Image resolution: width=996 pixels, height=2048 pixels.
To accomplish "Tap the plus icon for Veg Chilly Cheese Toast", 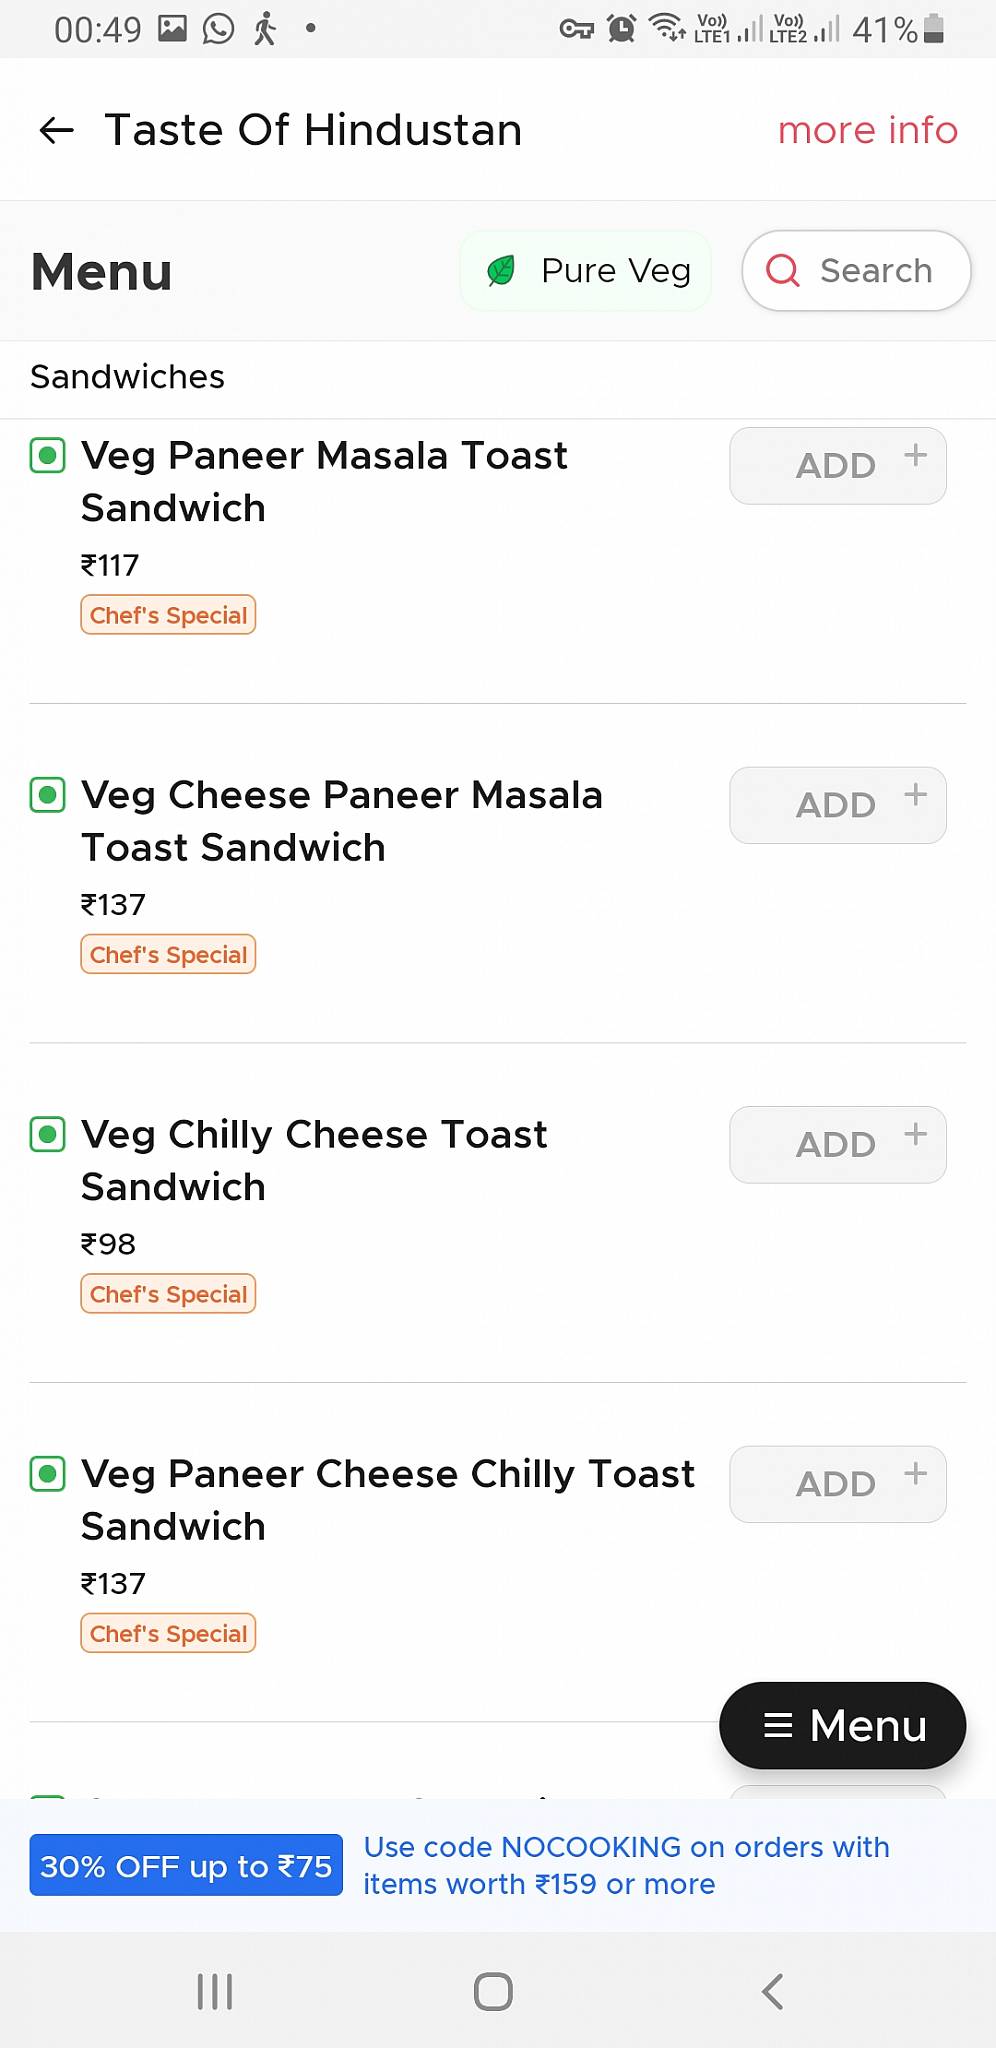I will click(x=915, y=1134).
